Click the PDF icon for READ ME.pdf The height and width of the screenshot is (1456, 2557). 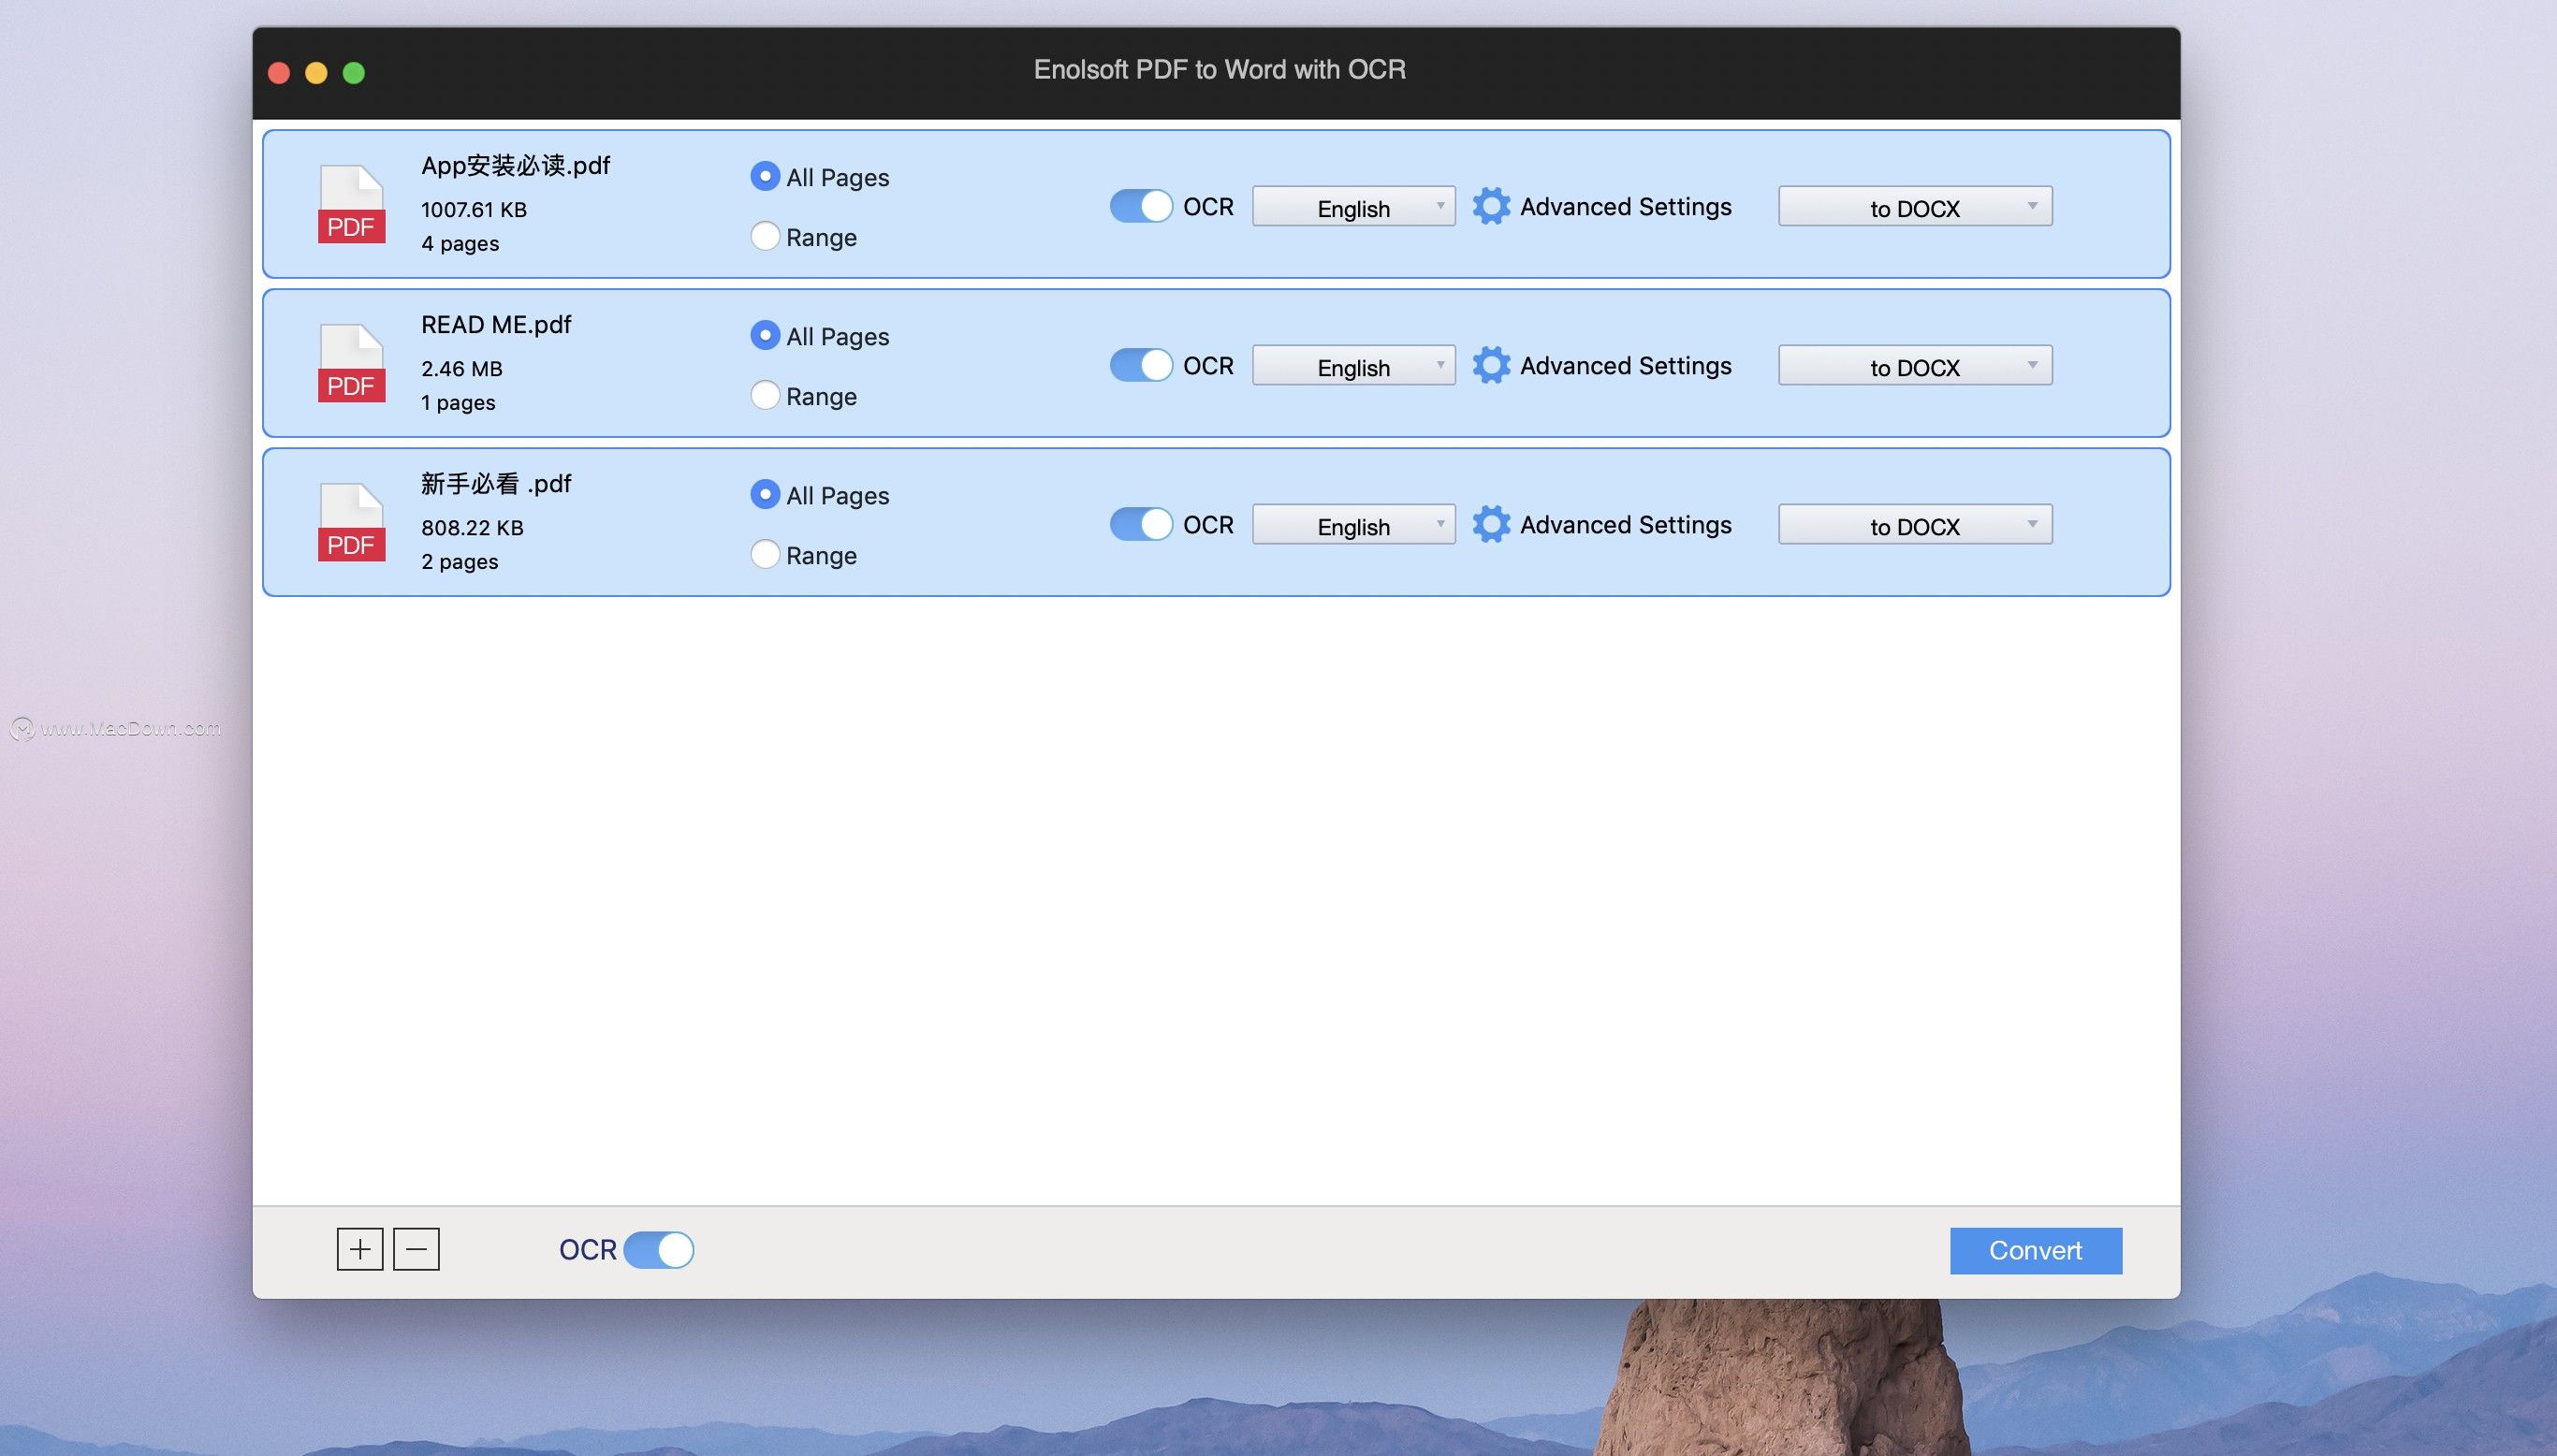pos(351,363)
